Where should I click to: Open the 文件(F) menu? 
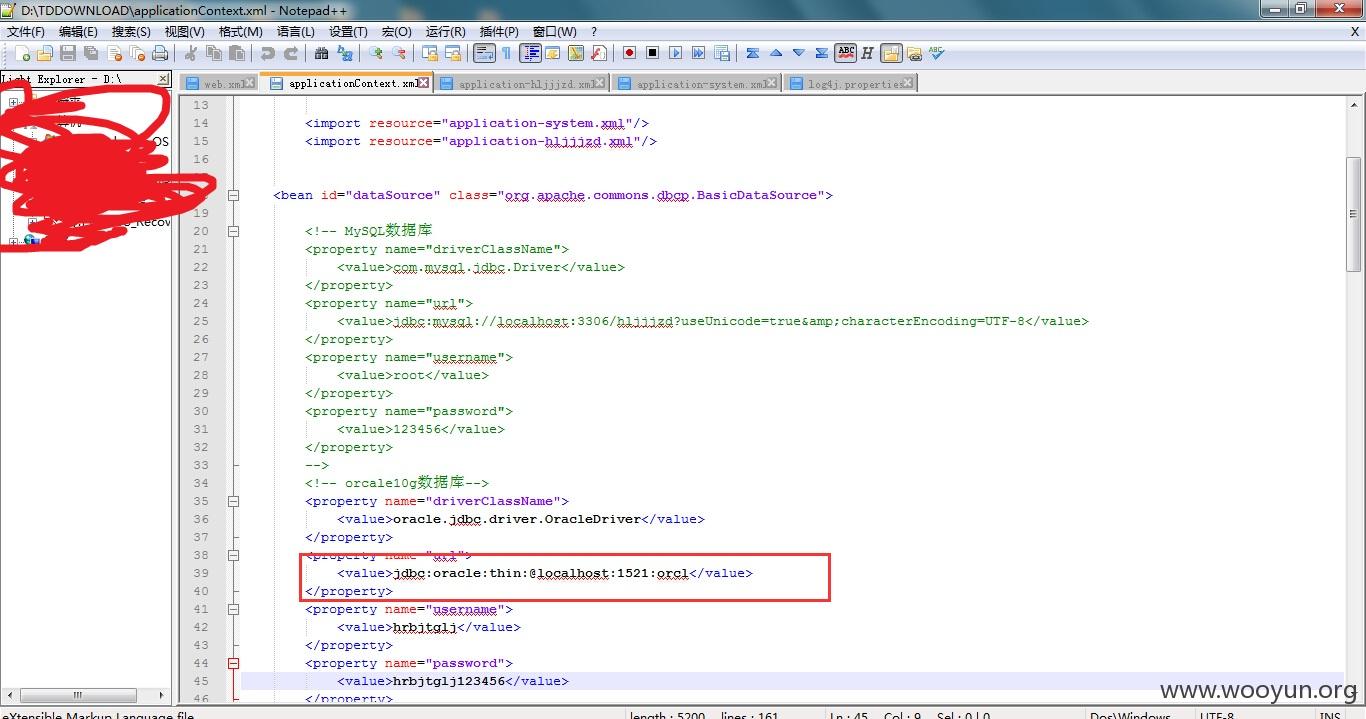coord(26,32)
